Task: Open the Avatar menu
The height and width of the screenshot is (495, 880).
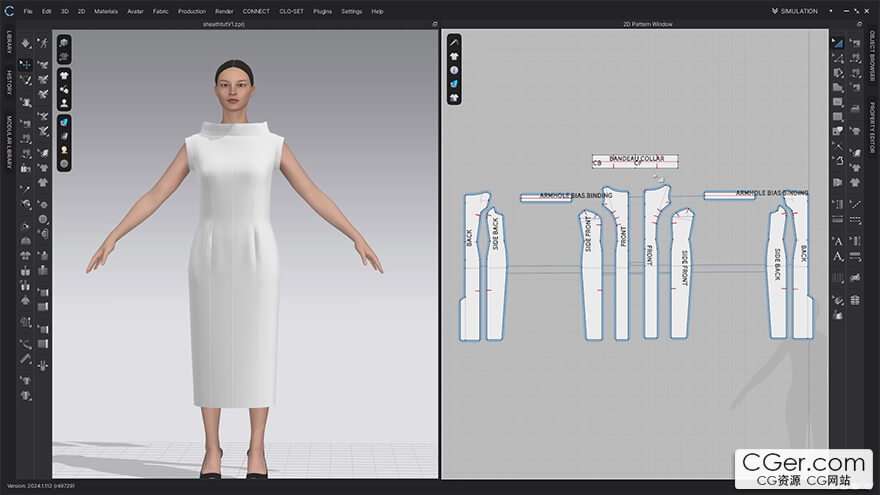Action: 135,11
